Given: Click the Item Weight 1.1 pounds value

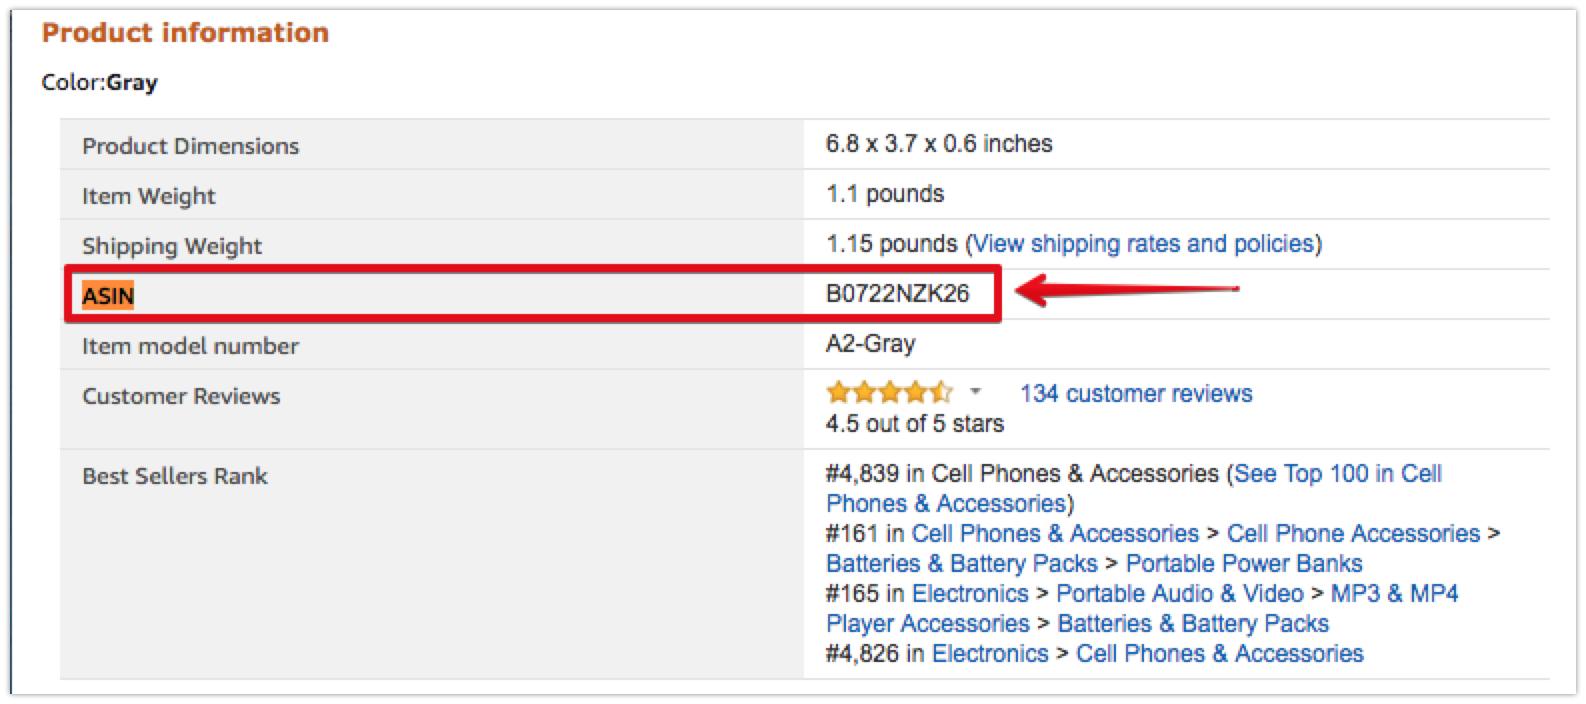Looking at the screenshot, I should pyautogui.click(x=884, y=194).
